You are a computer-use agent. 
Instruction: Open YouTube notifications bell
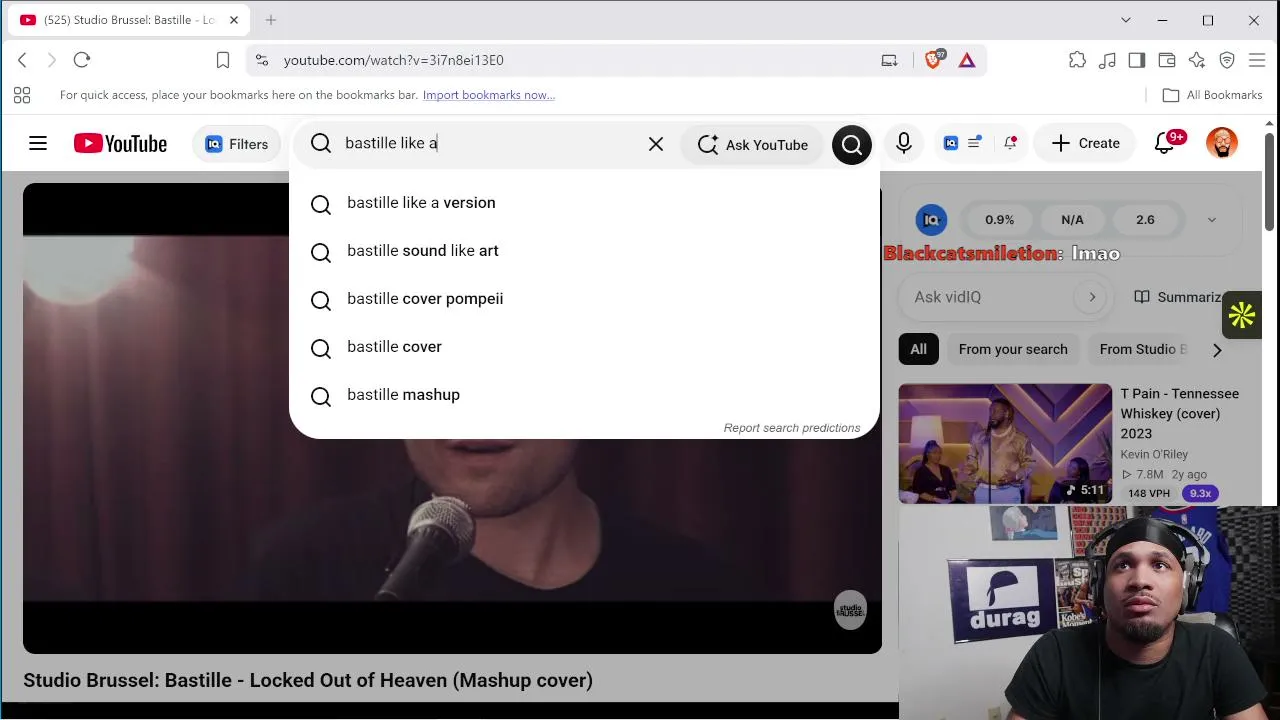[1165, 143]
